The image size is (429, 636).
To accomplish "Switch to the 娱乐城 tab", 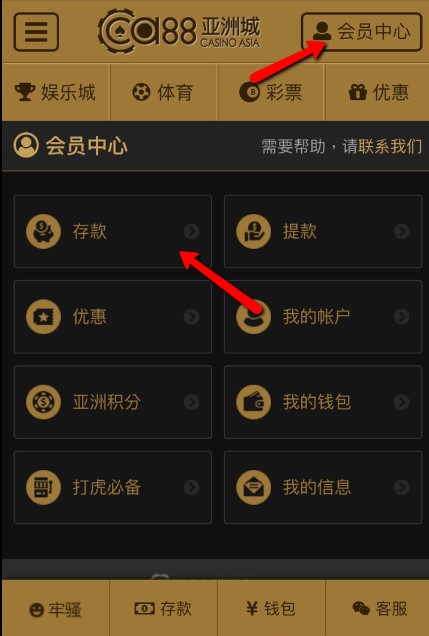I will click(x=56, y=92).
